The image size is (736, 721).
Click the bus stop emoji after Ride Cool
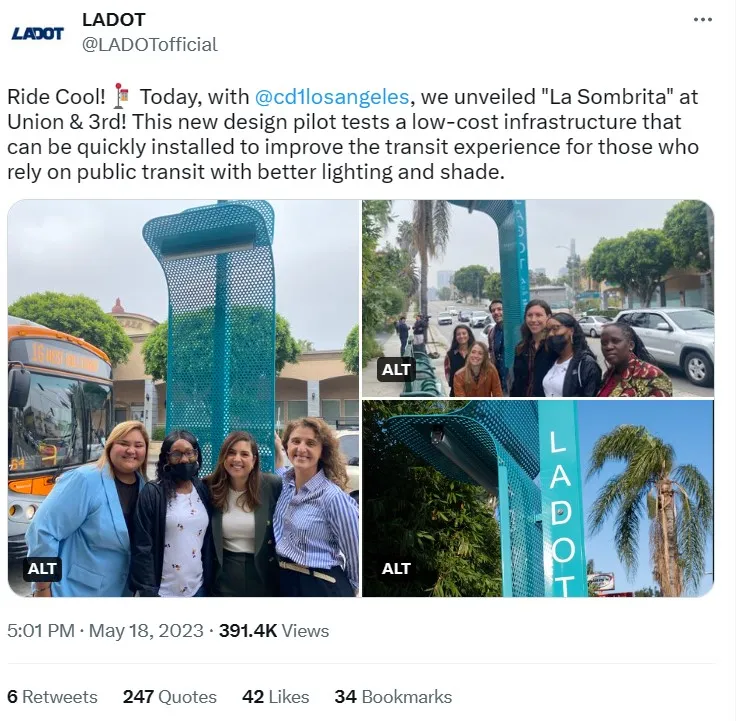[x=122, y=96]
